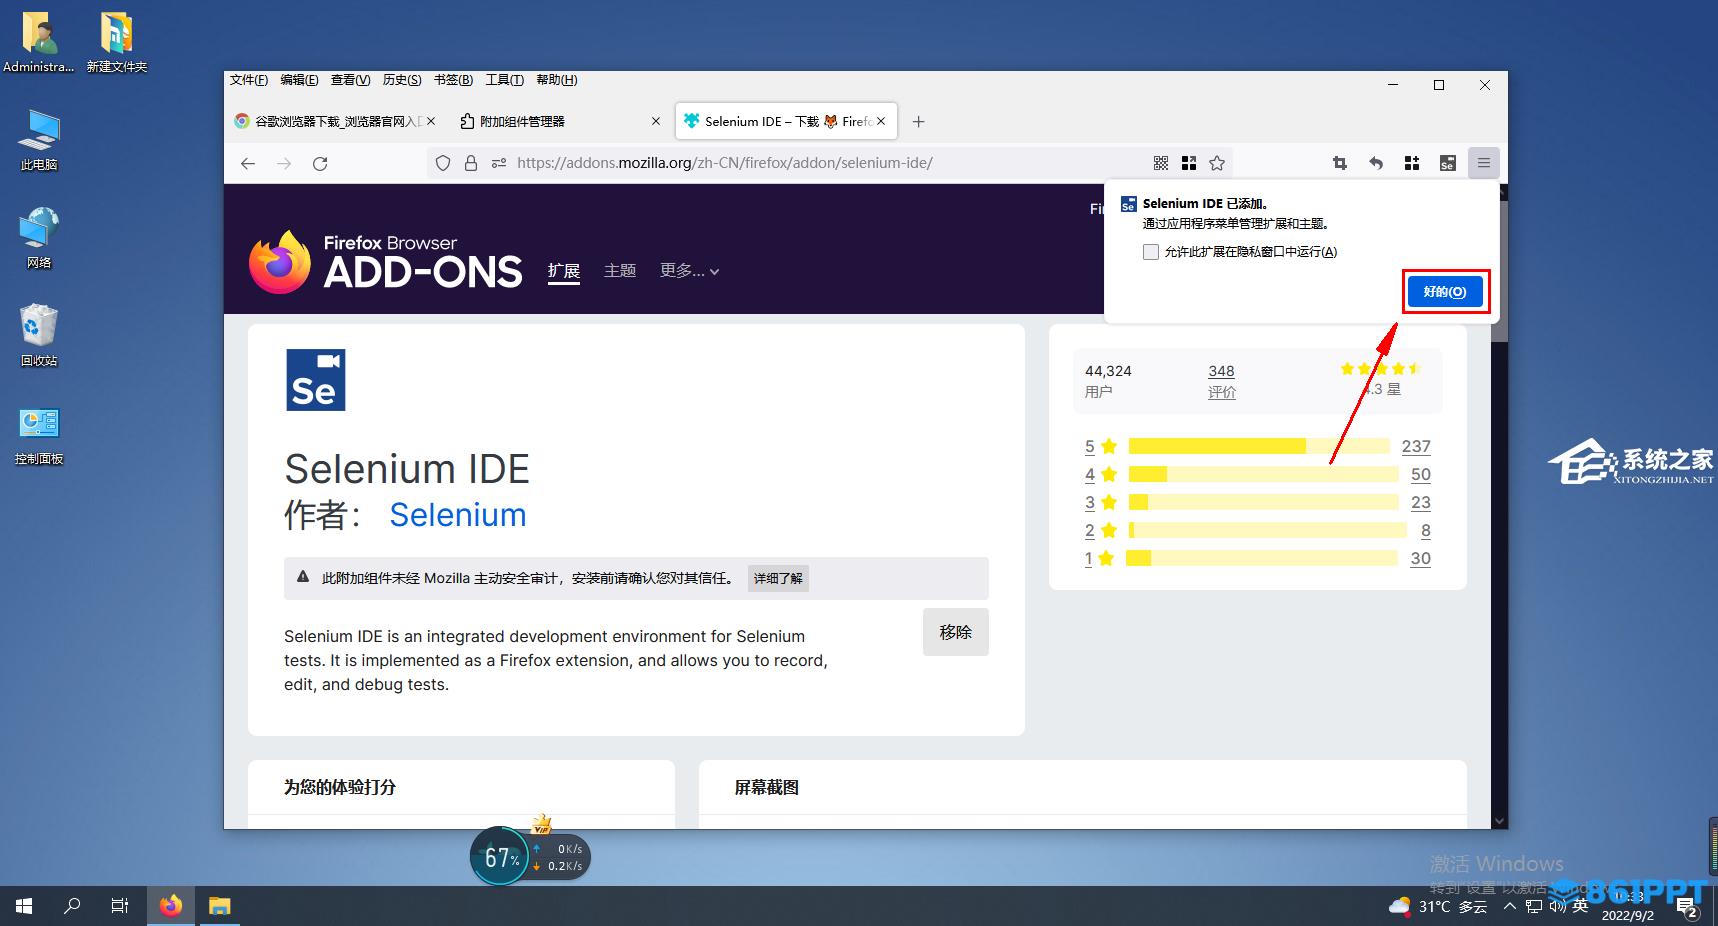Select the 新建文件夹 desktop folder
The width and height of the screenshot is (1718, 926).
coord(116,42)
